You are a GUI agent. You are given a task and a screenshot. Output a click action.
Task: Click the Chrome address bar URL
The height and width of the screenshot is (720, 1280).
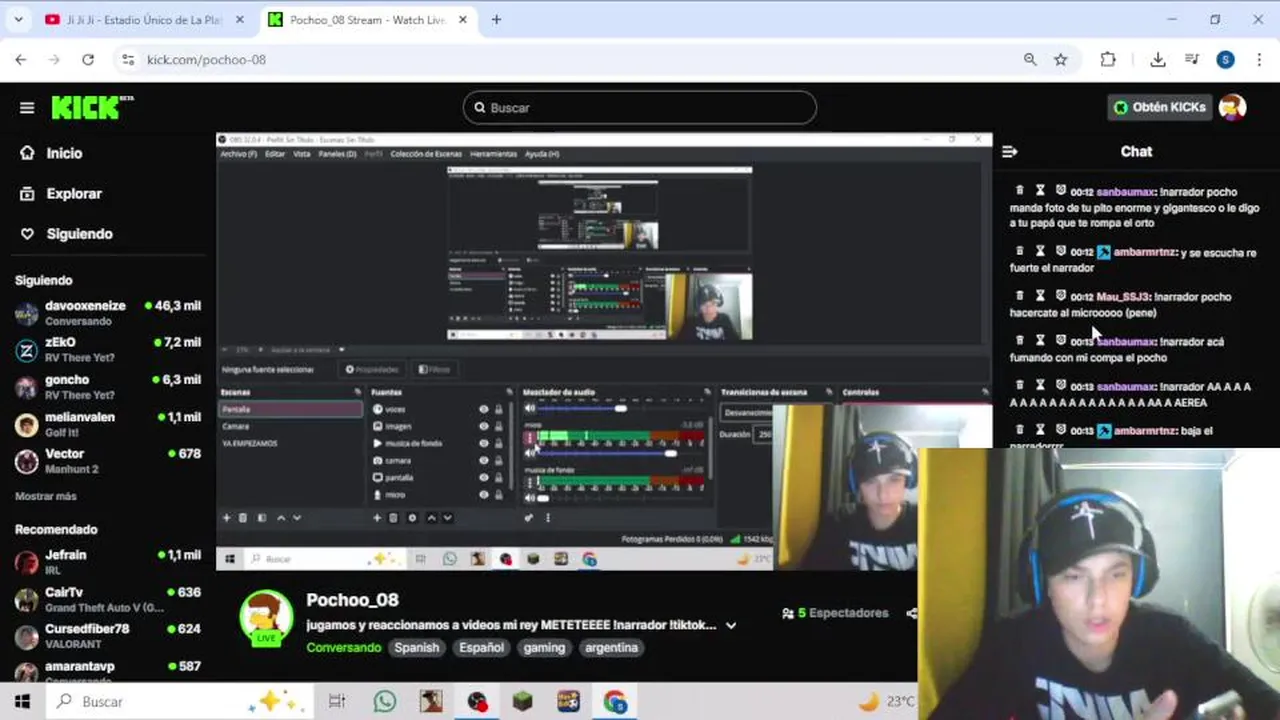[206, 60]
